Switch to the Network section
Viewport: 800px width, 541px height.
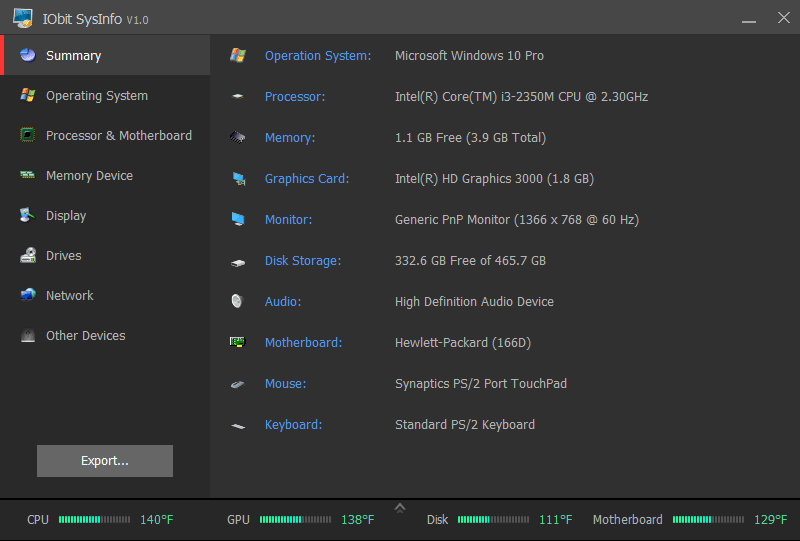click(x=105, y=295)
